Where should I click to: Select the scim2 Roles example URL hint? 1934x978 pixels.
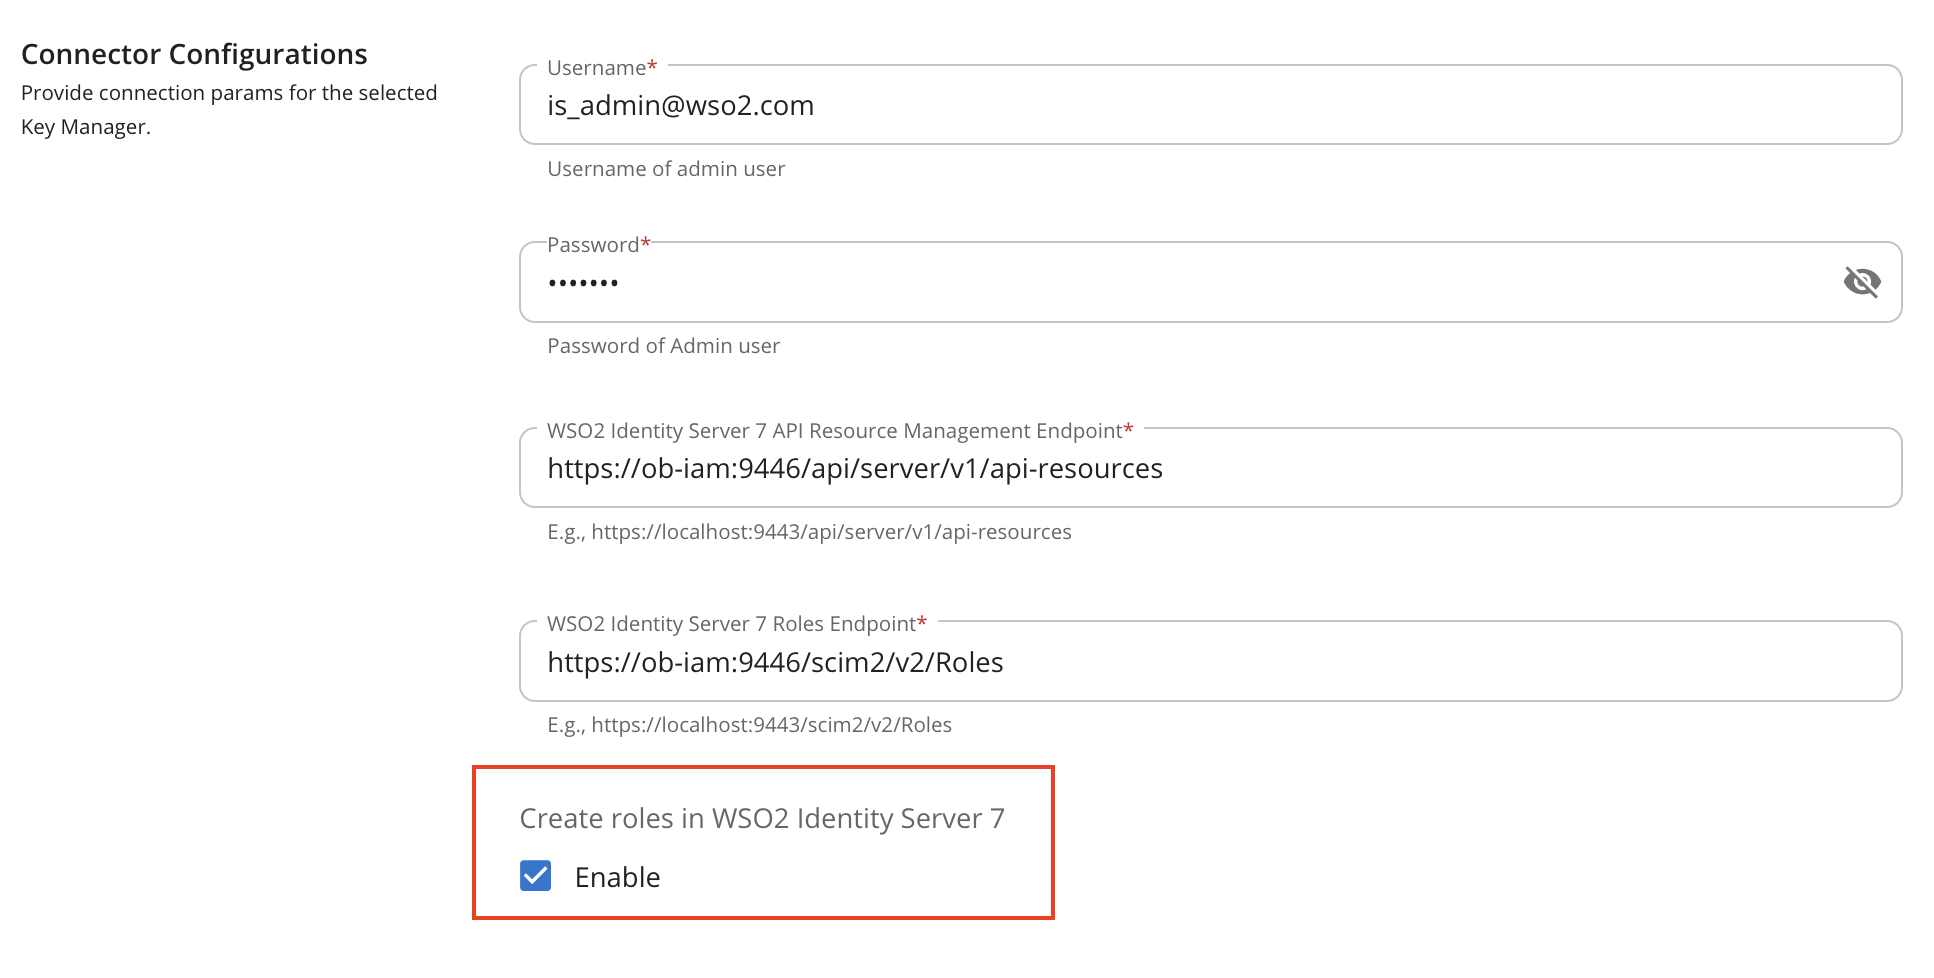coord(749,725)
